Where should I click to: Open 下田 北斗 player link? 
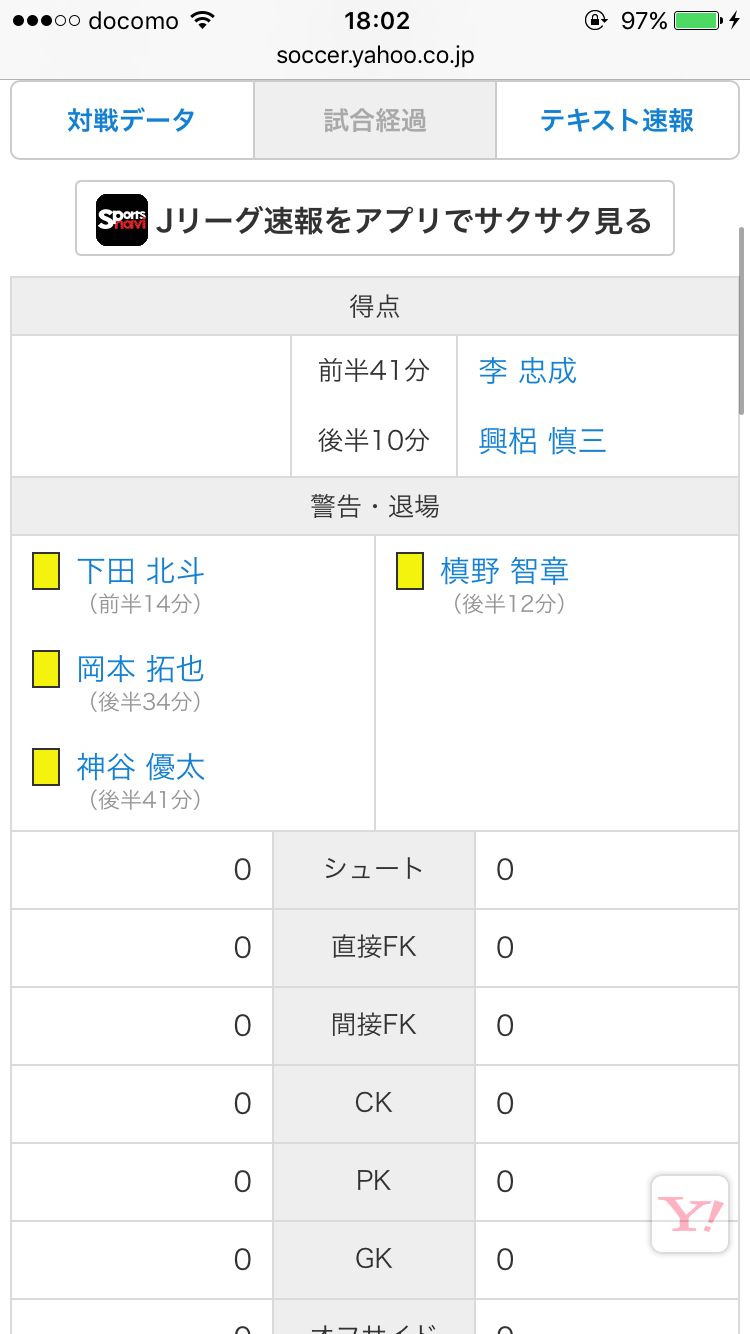141,571
